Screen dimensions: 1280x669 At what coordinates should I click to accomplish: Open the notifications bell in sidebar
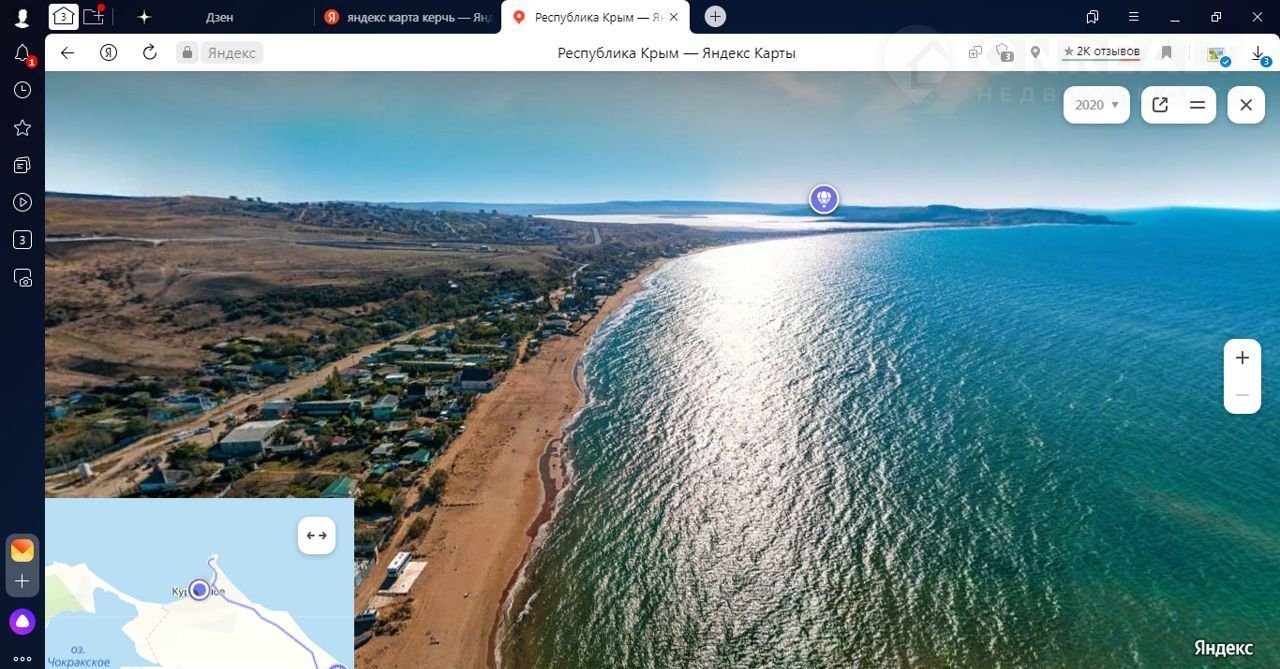click(22, 54)
